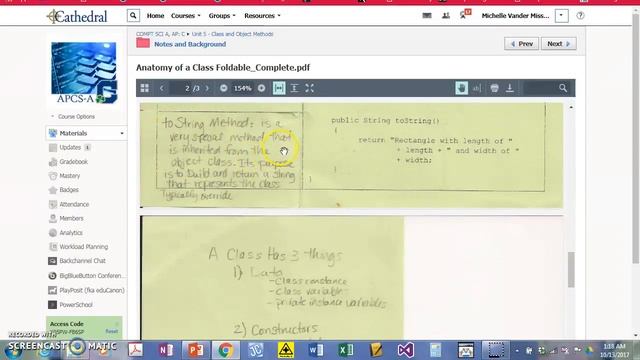
Task: Open the page thumbnails grid view
Action: 144,88
